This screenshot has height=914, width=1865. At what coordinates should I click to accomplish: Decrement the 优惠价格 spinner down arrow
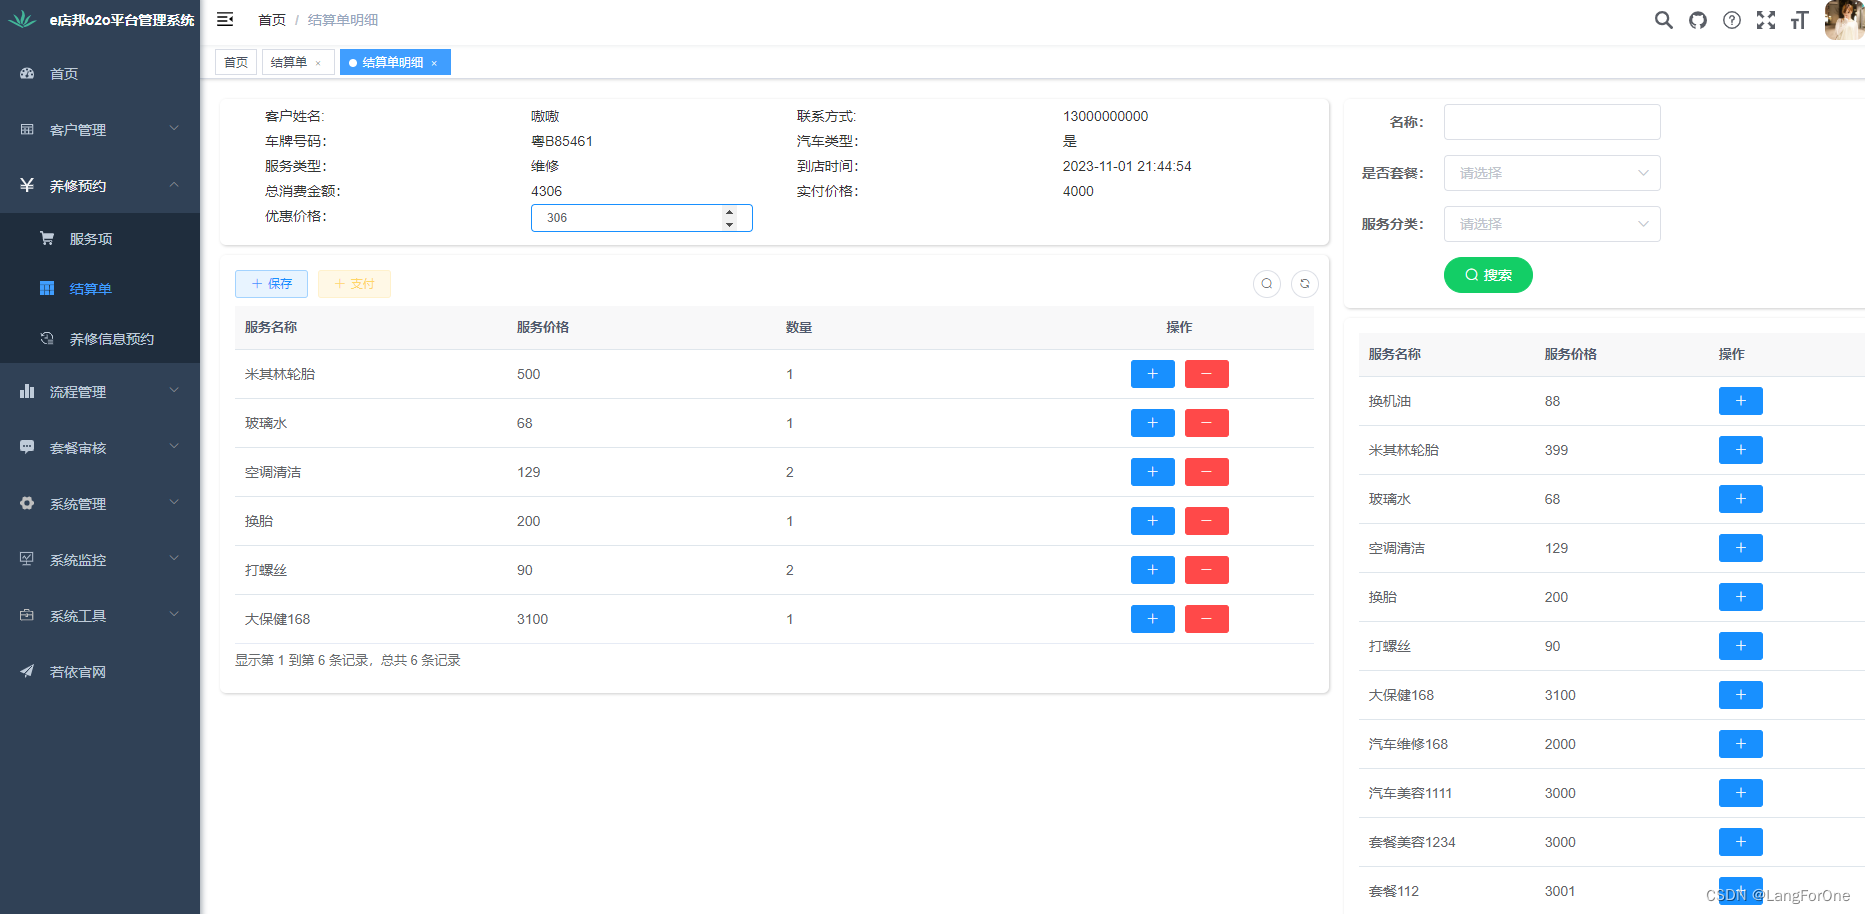tap(729, 224)
